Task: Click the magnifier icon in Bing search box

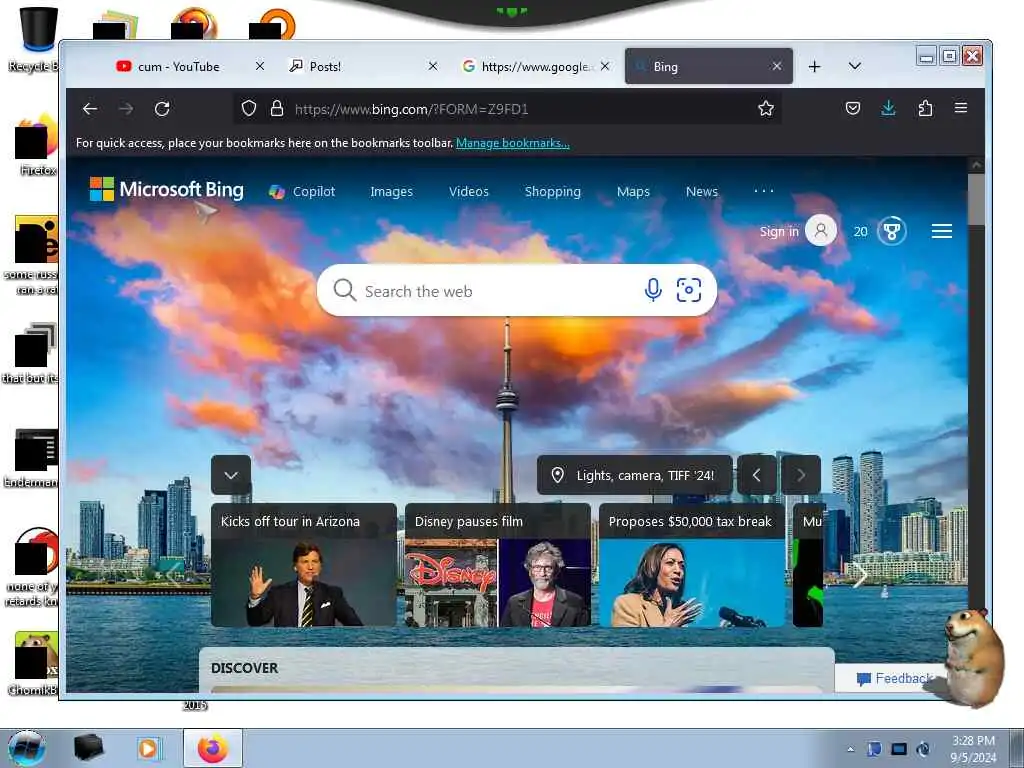Action: tap(345, 290)
